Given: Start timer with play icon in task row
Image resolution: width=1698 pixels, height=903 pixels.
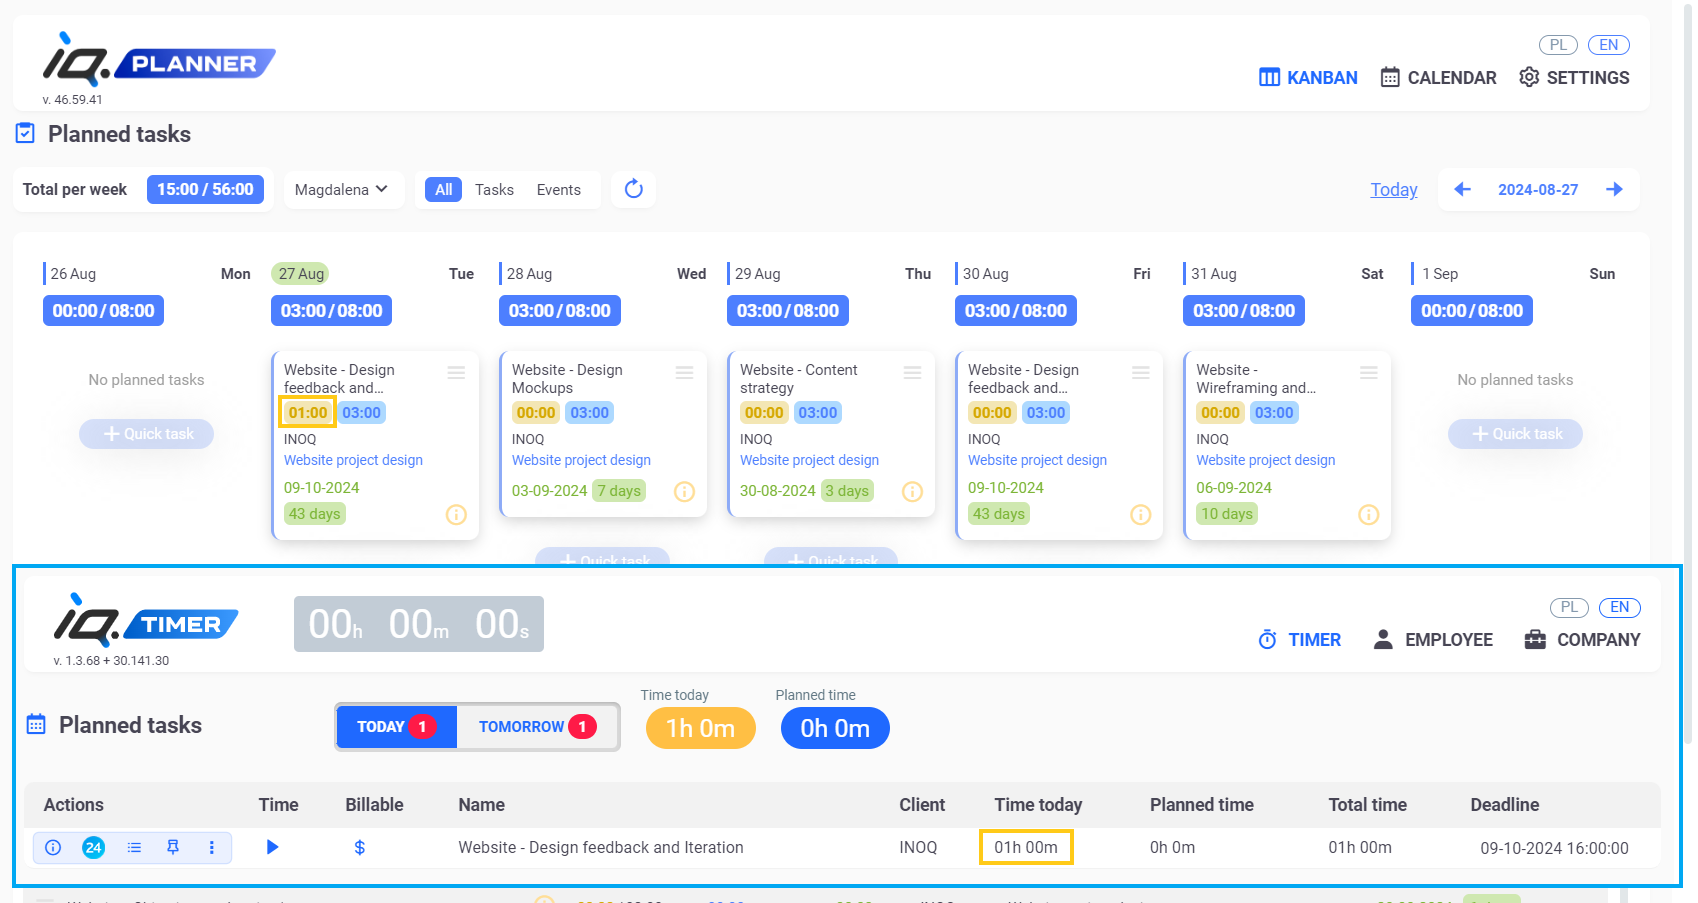Looking at the screenshot, I should (272, 847).
